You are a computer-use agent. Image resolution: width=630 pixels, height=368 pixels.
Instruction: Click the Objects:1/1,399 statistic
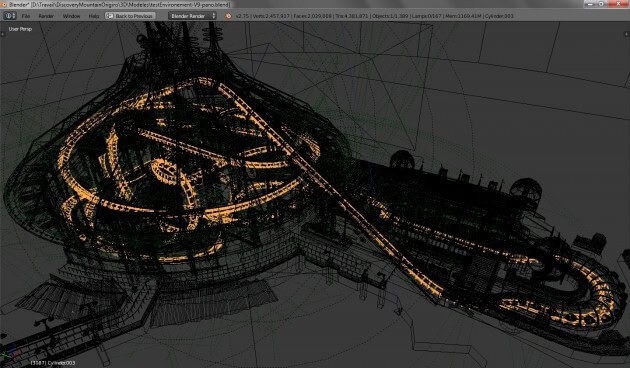click(391, 16)
